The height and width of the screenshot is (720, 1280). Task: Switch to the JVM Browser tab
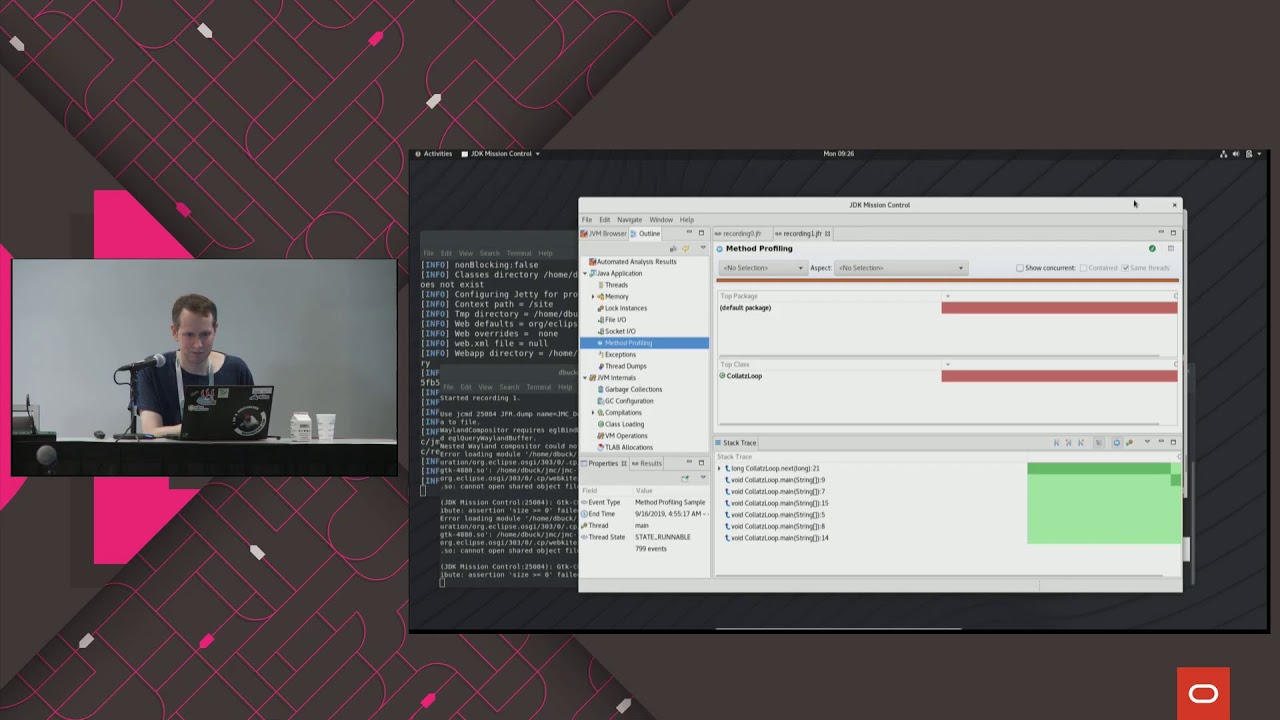604,234
